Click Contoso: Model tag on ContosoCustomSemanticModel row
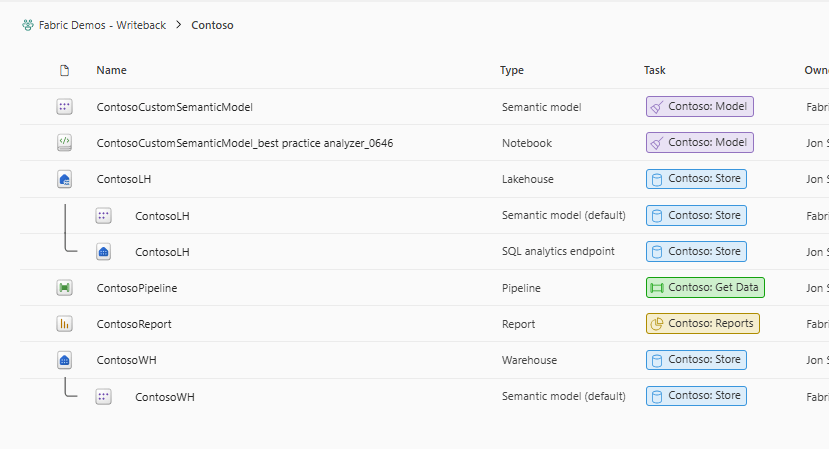829x449 pixels. coord(699,107)
